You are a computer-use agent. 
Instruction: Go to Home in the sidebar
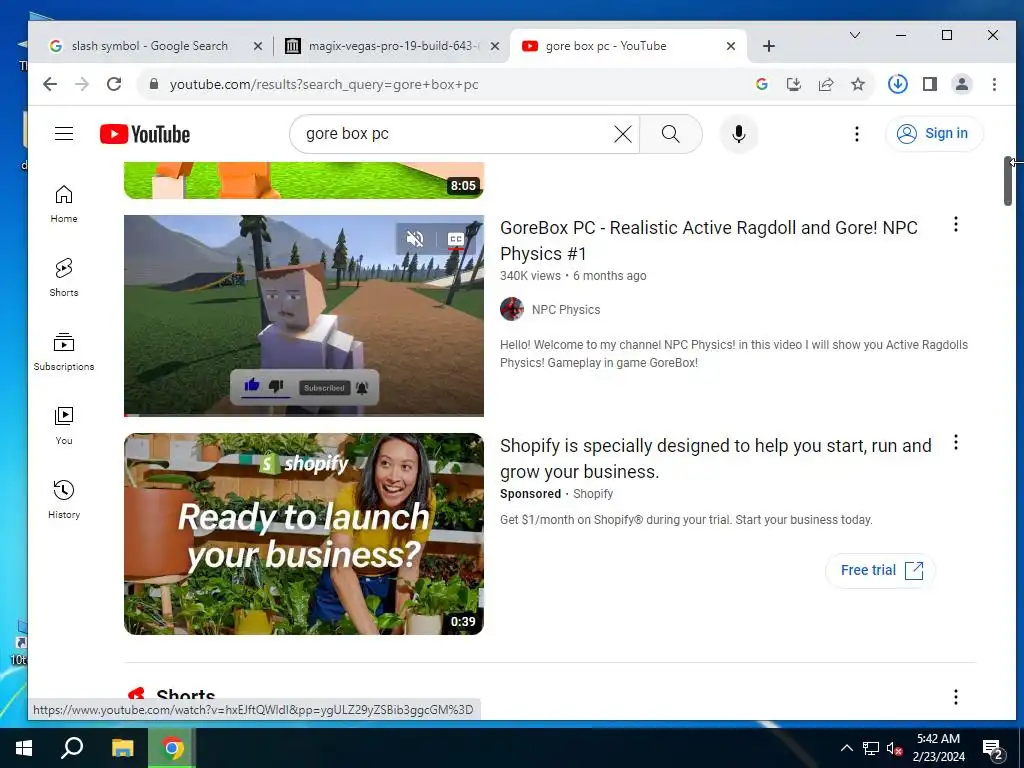64,204
